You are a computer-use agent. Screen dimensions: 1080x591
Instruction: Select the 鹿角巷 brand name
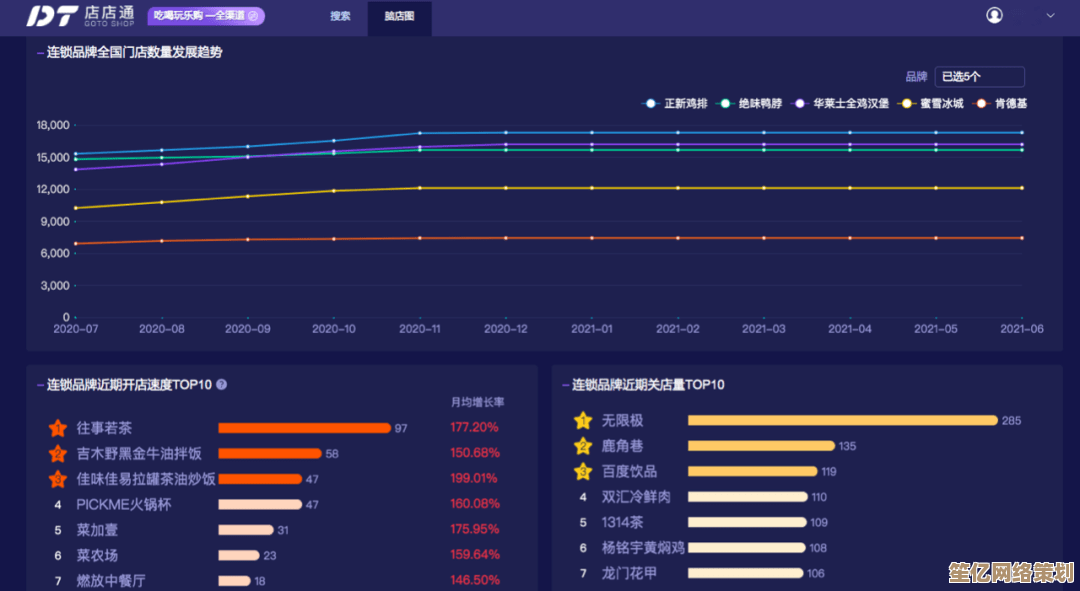623,446
